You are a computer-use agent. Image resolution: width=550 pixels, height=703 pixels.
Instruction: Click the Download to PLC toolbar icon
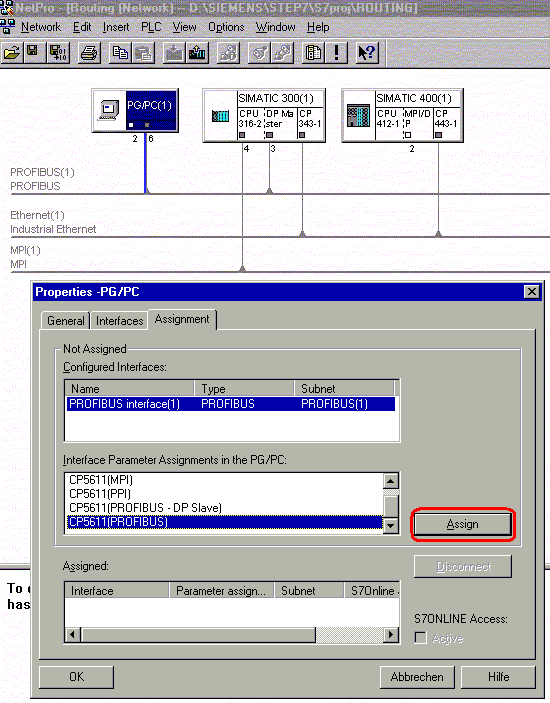click(x=174, y=53)
